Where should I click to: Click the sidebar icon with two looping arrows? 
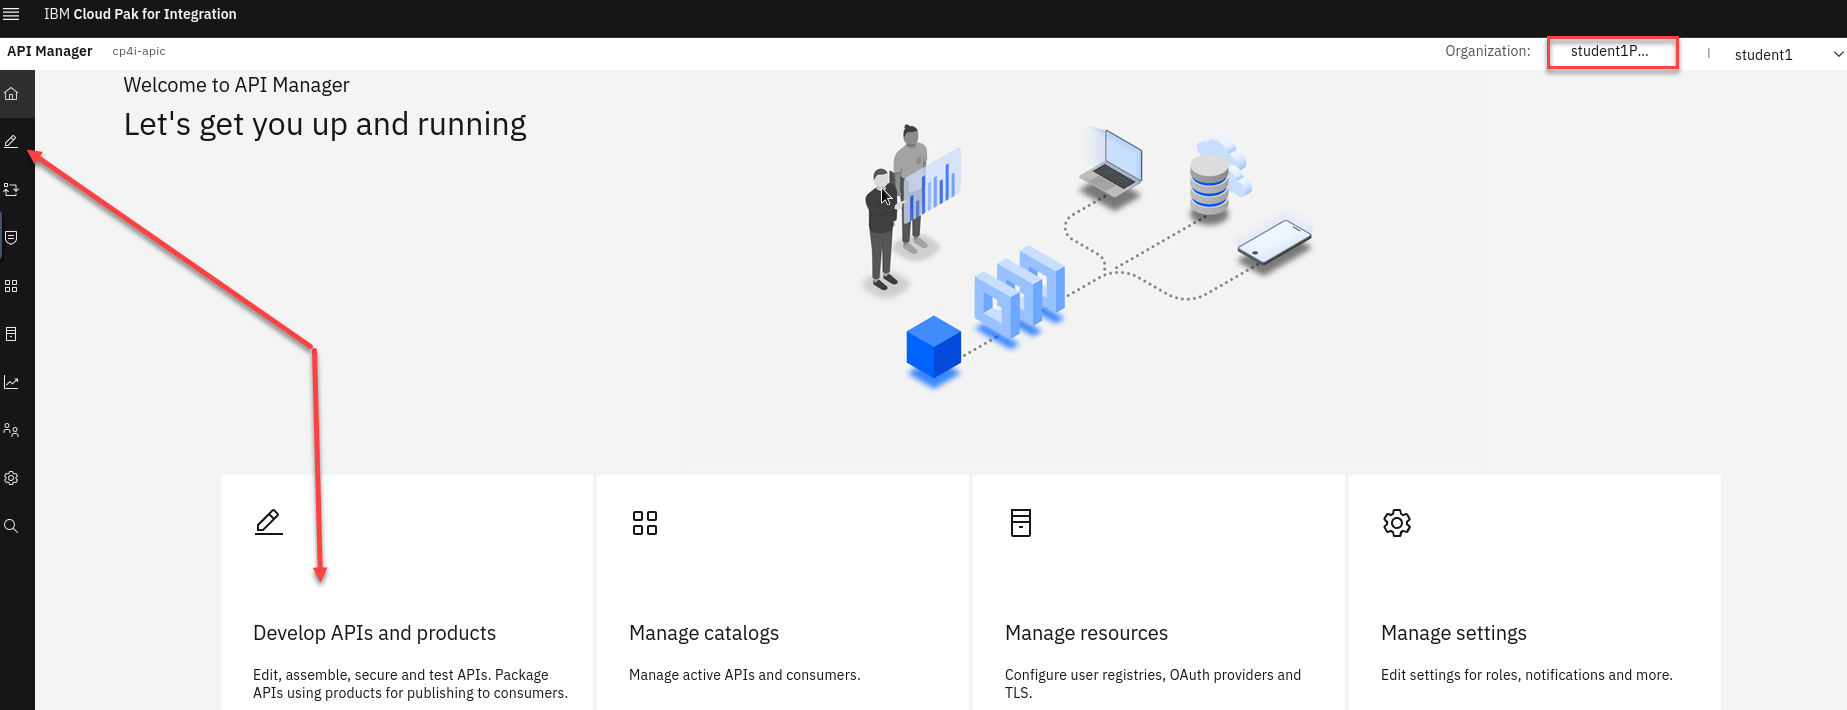pos(12,189)
